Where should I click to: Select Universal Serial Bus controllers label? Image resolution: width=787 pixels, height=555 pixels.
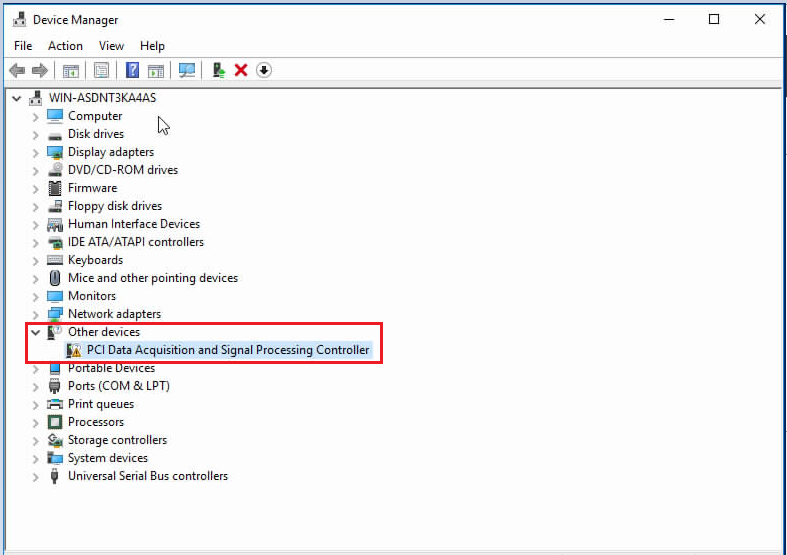coord(148,476)
